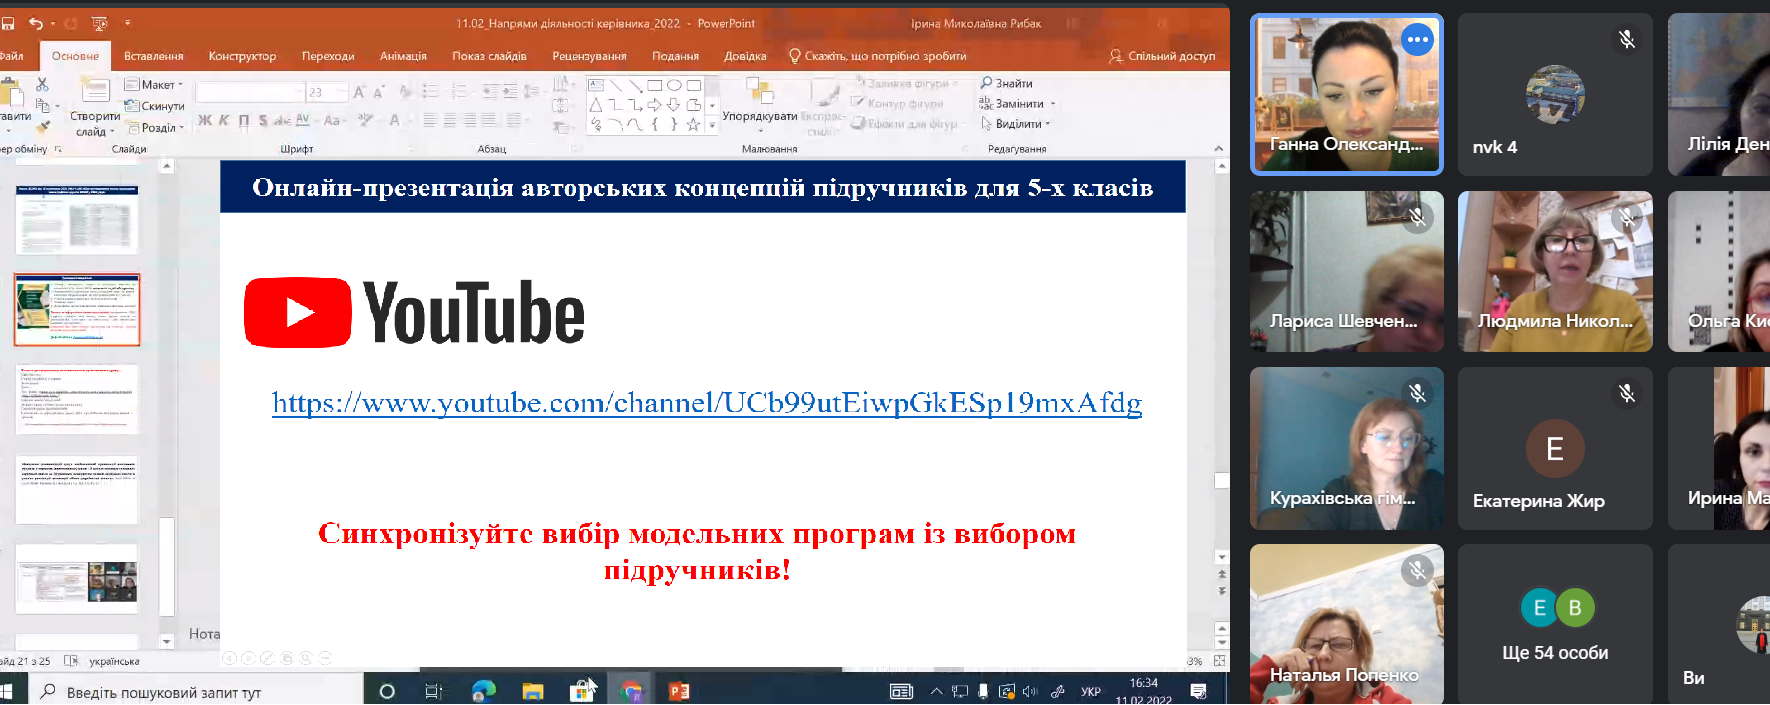Toggle left paragraph alignment
Image resolution: width=1770 pixels, height=705 pixels.
430,121
